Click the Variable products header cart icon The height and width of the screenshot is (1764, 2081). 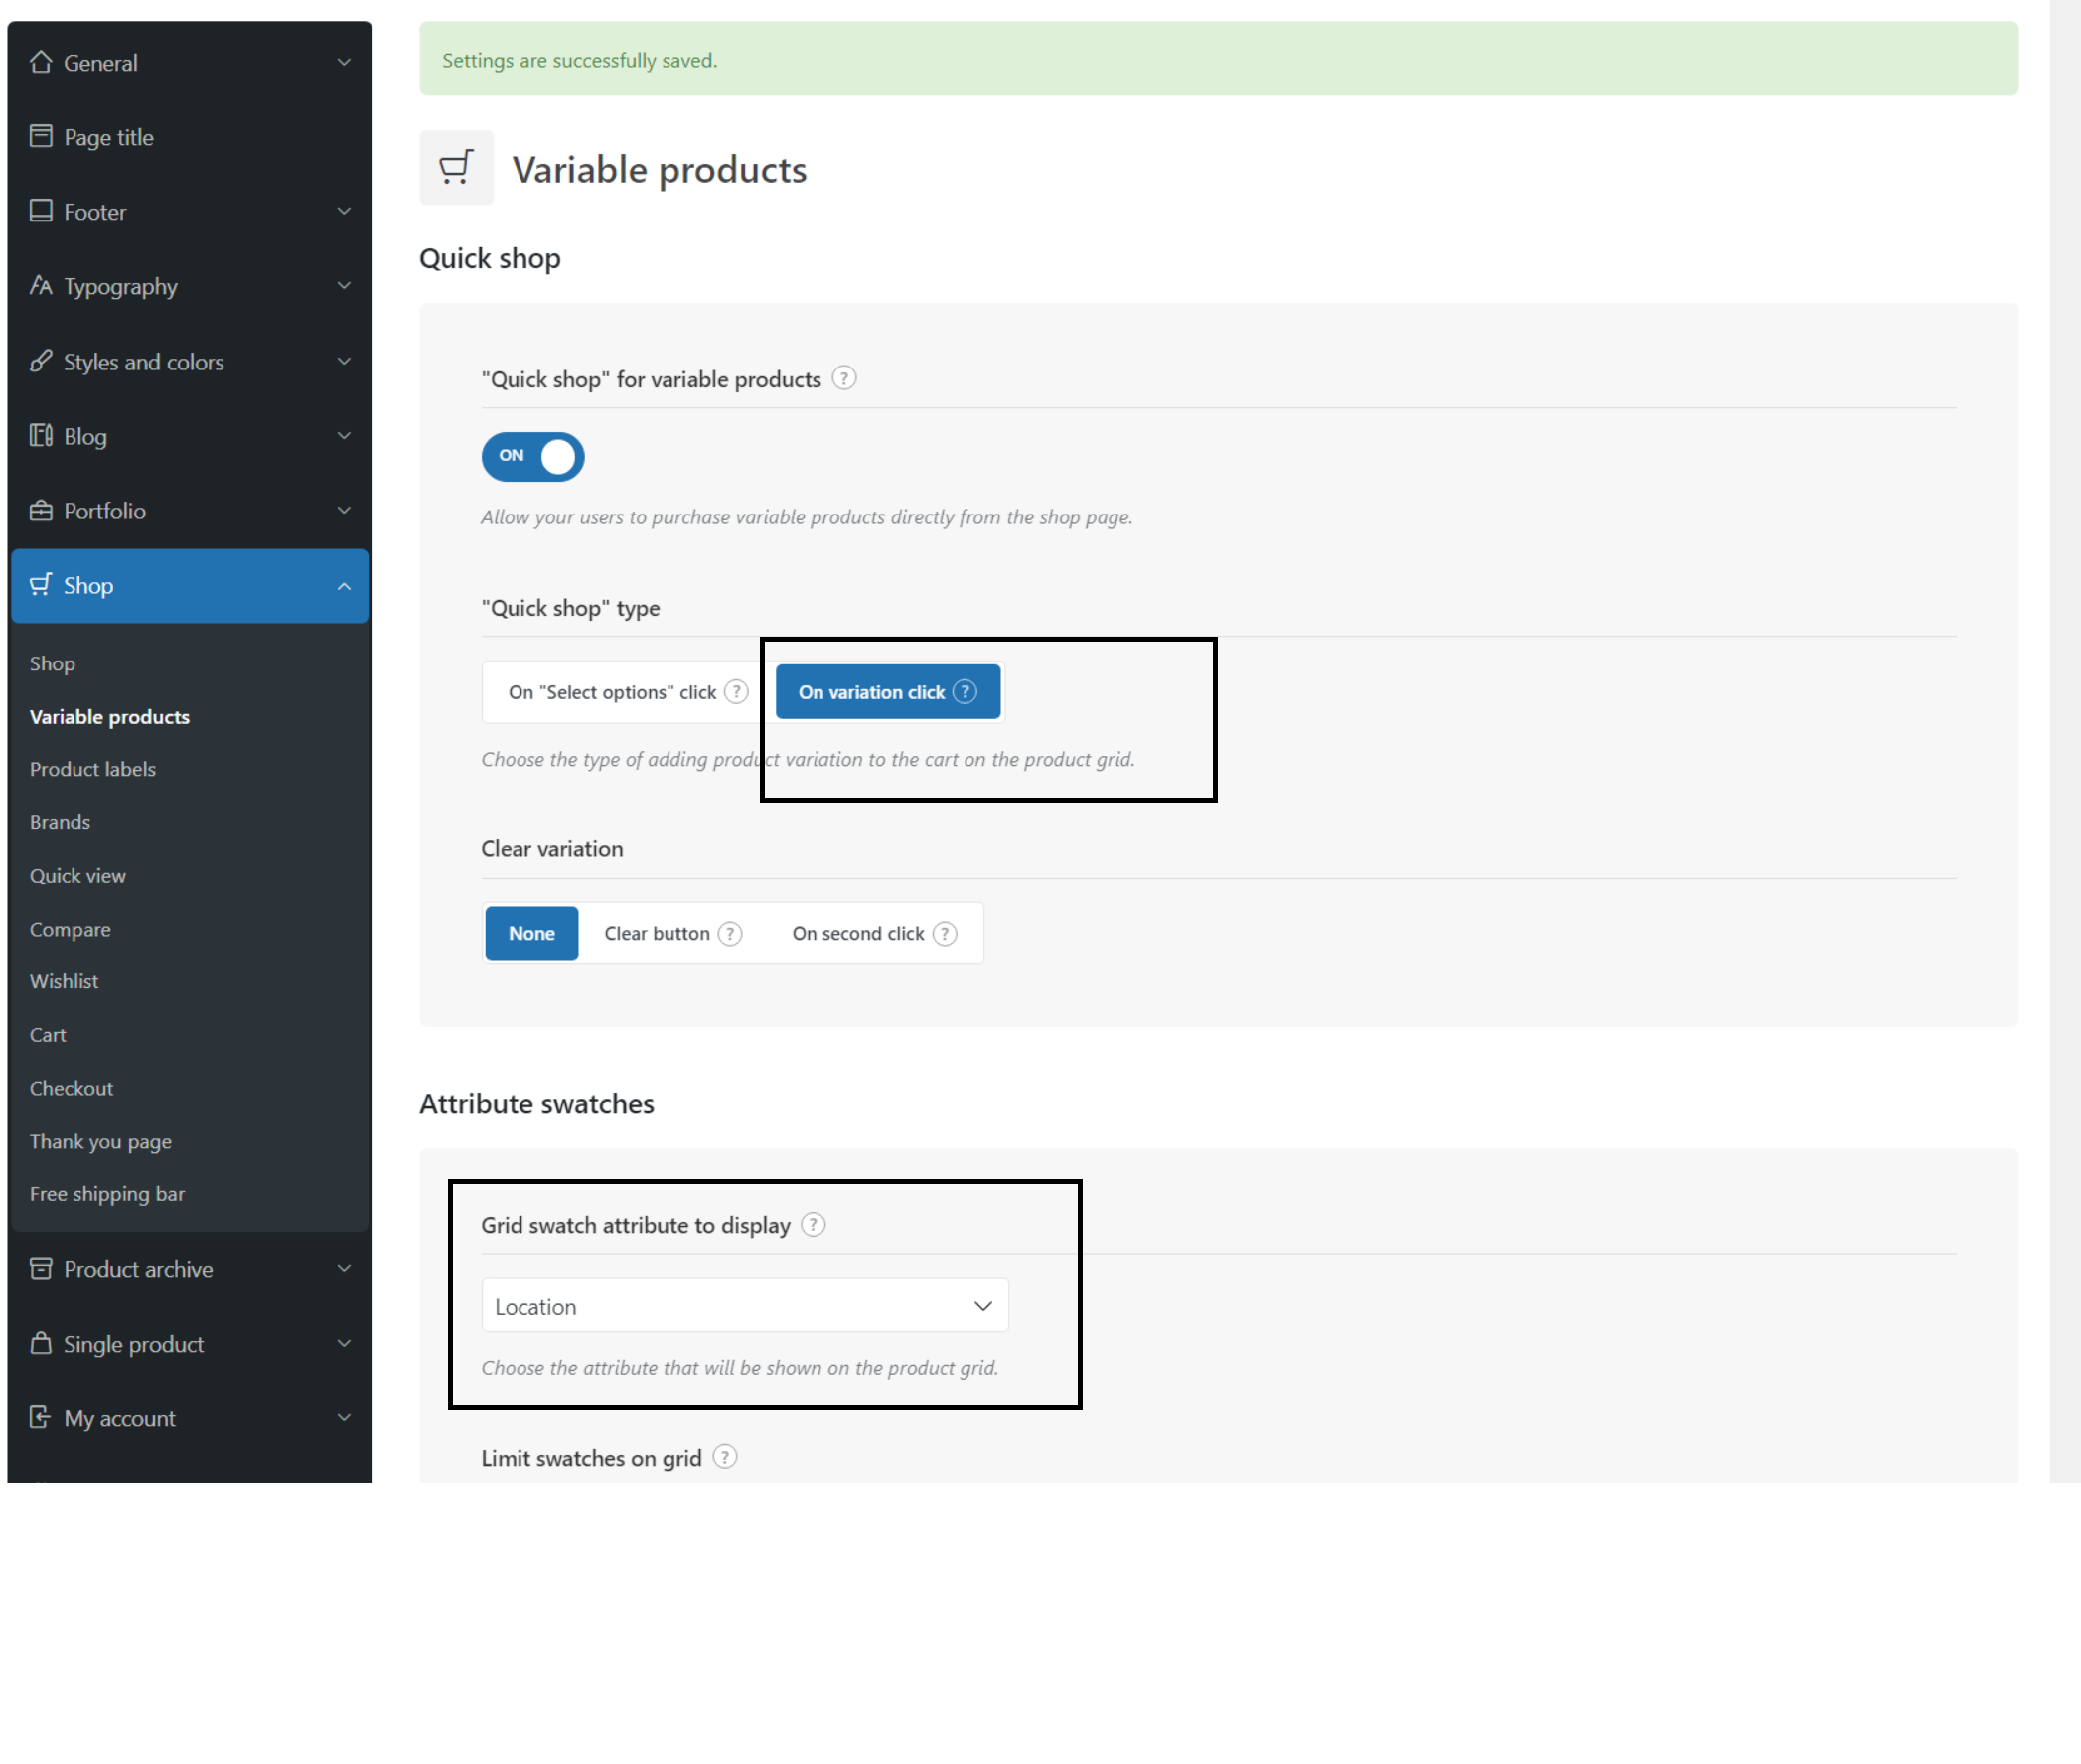pyautogui.click(x=456, y=167)
